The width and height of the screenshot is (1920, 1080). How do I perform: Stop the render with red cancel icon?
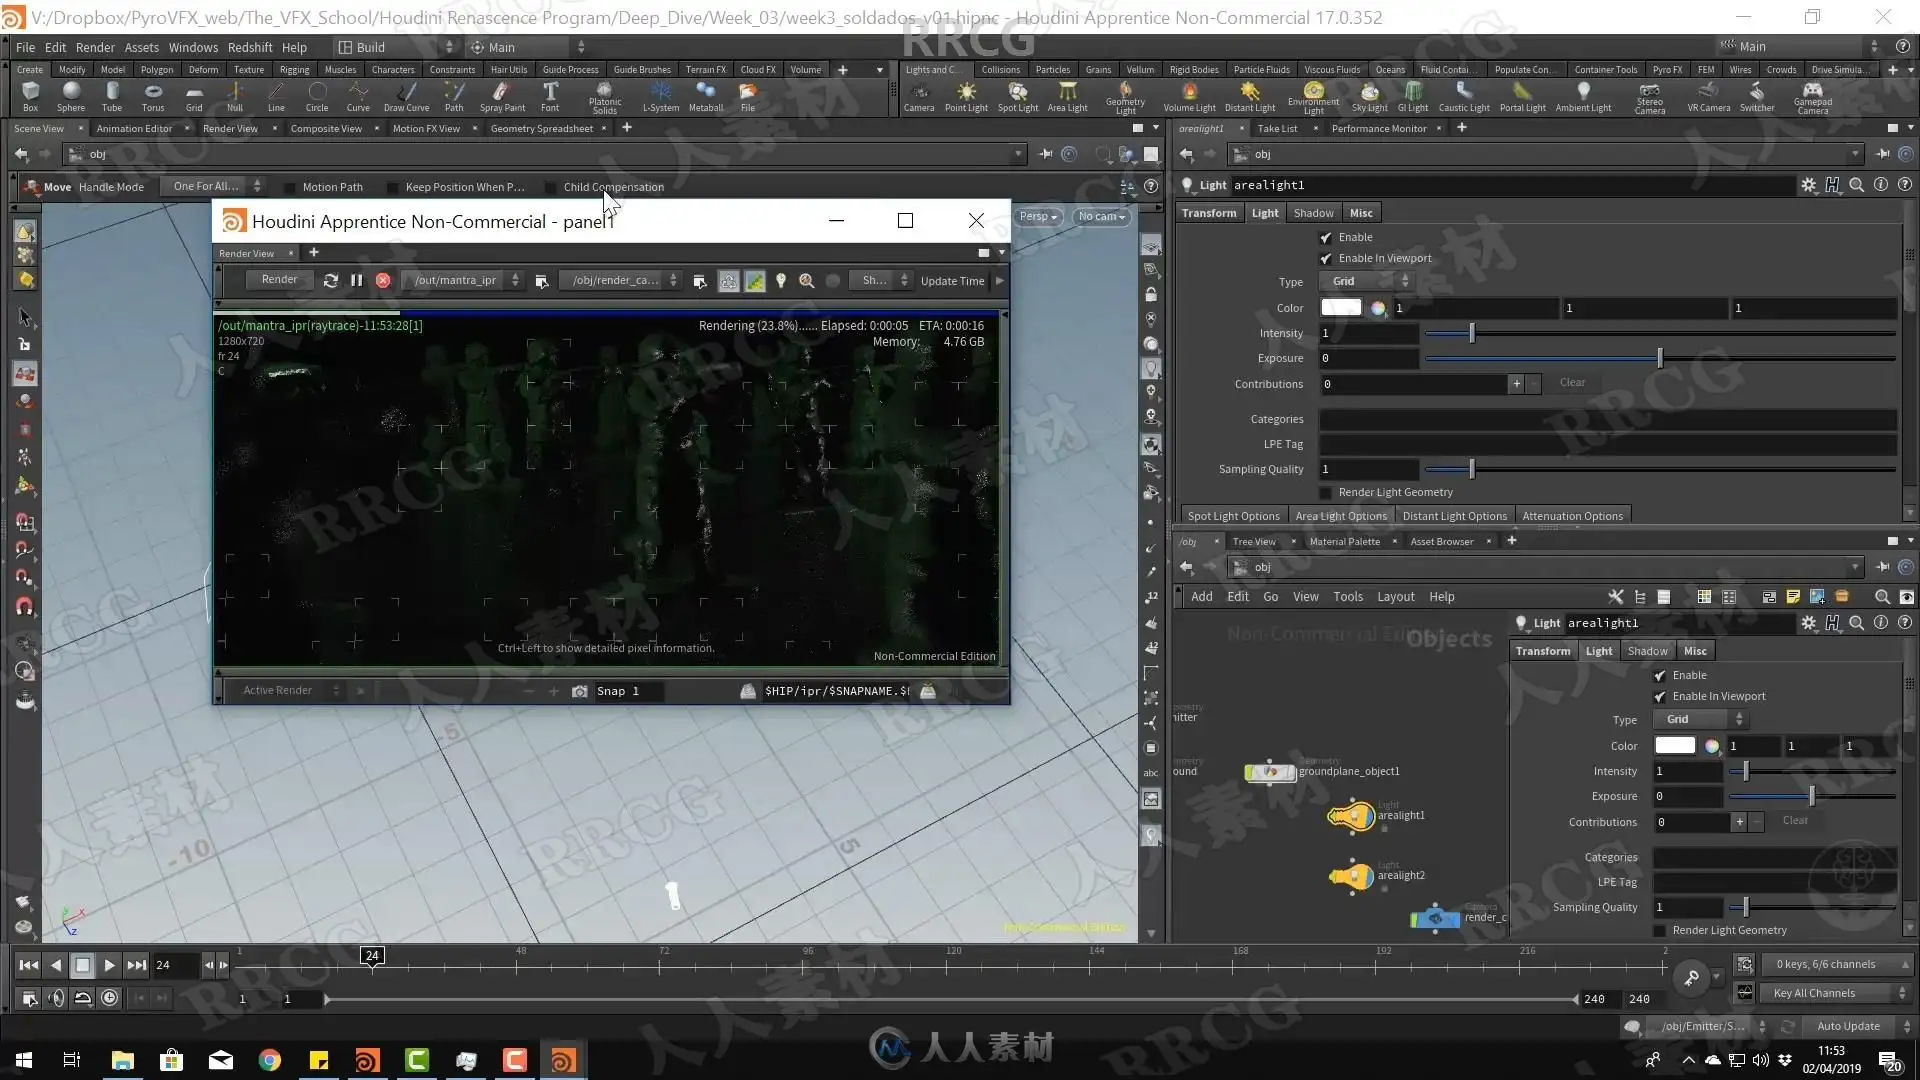(x=383, y=281)
